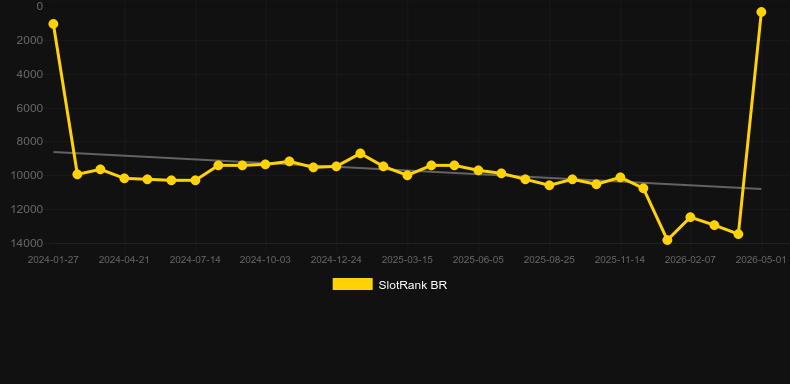Viewport: 790px width, 384px height.
Task: Click the last data point at 2026-05-01
Action: point(761,12)
